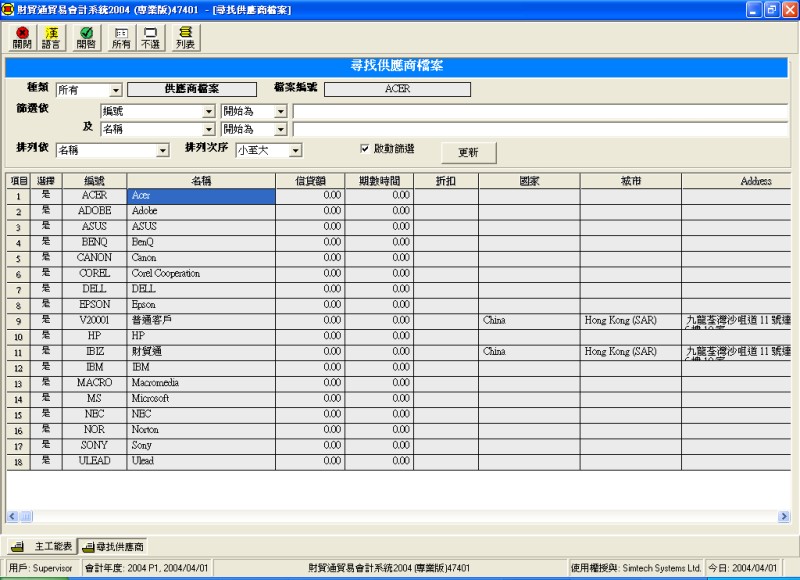
Task: Click the V20001 code cell
Action: tap(94, 321)
